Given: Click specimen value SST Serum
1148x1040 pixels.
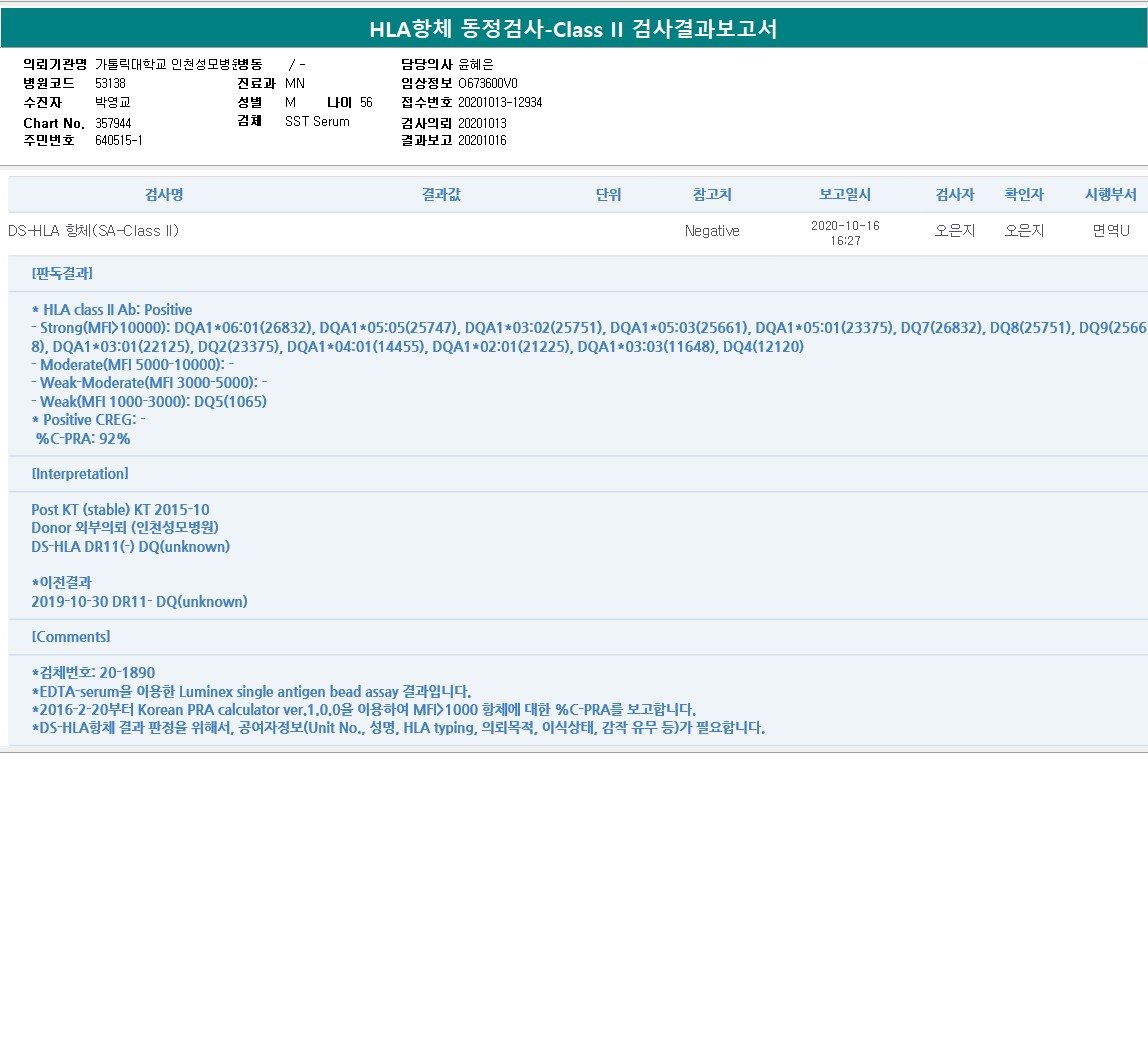Looking at the screenshot, I should [317, 121].
